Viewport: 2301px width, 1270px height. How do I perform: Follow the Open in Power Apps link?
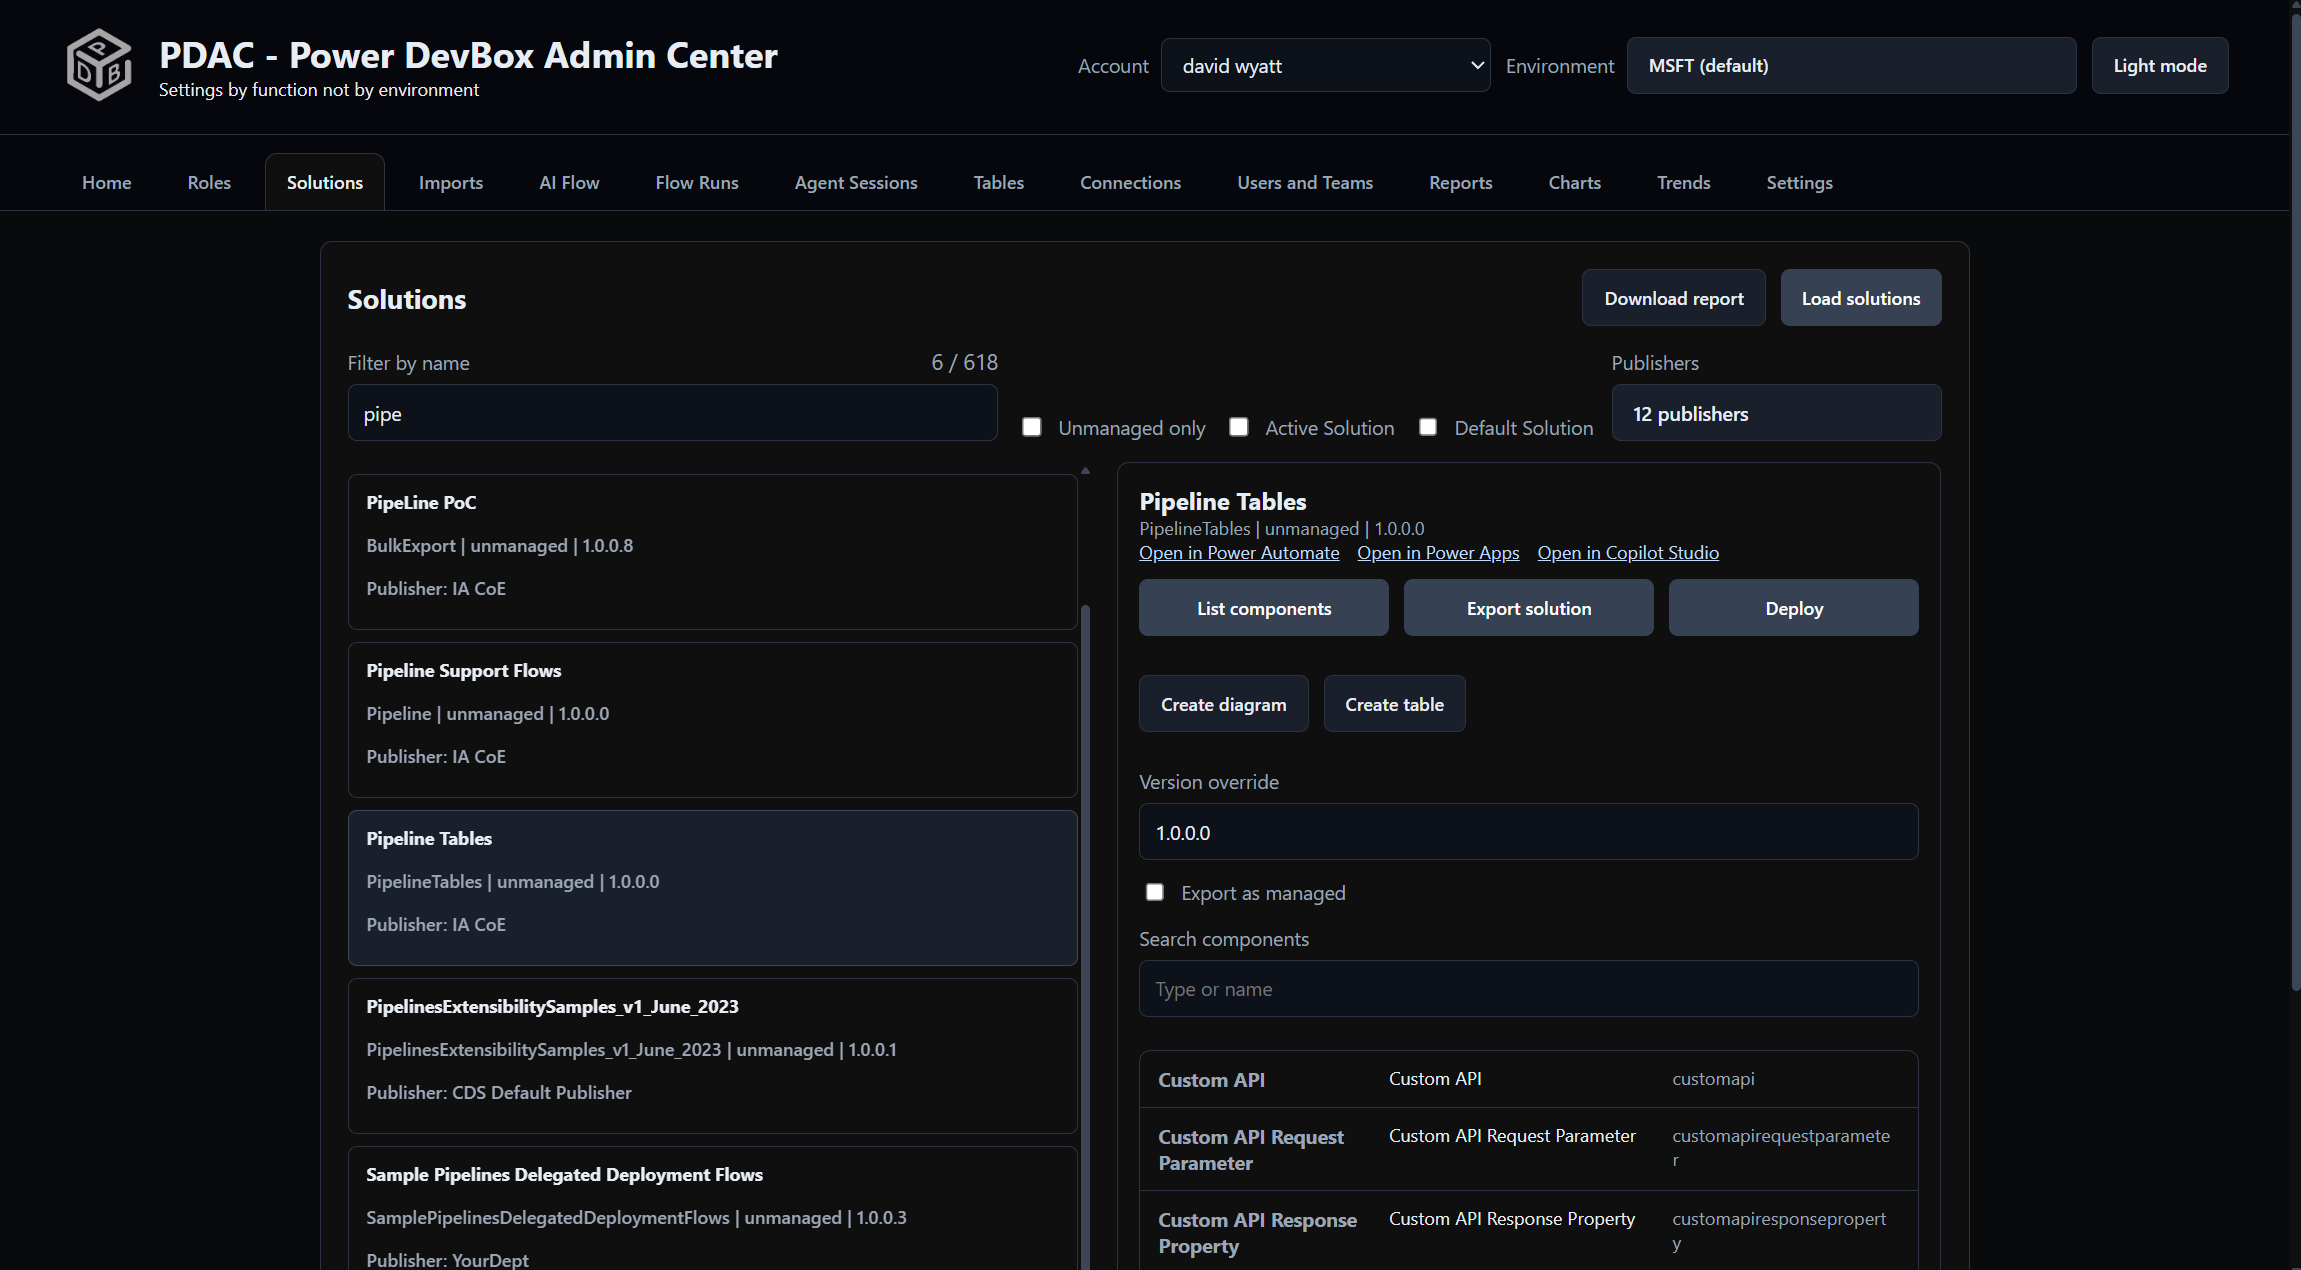[1438, 553]
